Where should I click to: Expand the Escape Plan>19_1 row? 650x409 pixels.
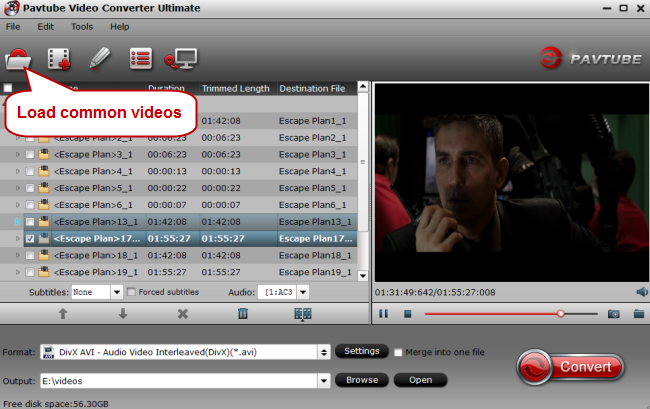point(17,272)
